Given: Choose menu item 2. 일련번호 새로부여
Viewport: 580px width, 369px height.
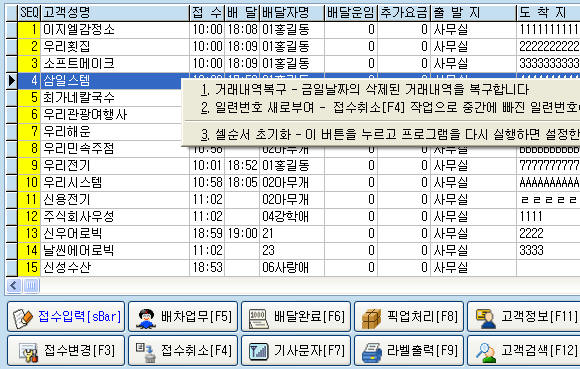Looking at the screenshot, I should point(382,108).
